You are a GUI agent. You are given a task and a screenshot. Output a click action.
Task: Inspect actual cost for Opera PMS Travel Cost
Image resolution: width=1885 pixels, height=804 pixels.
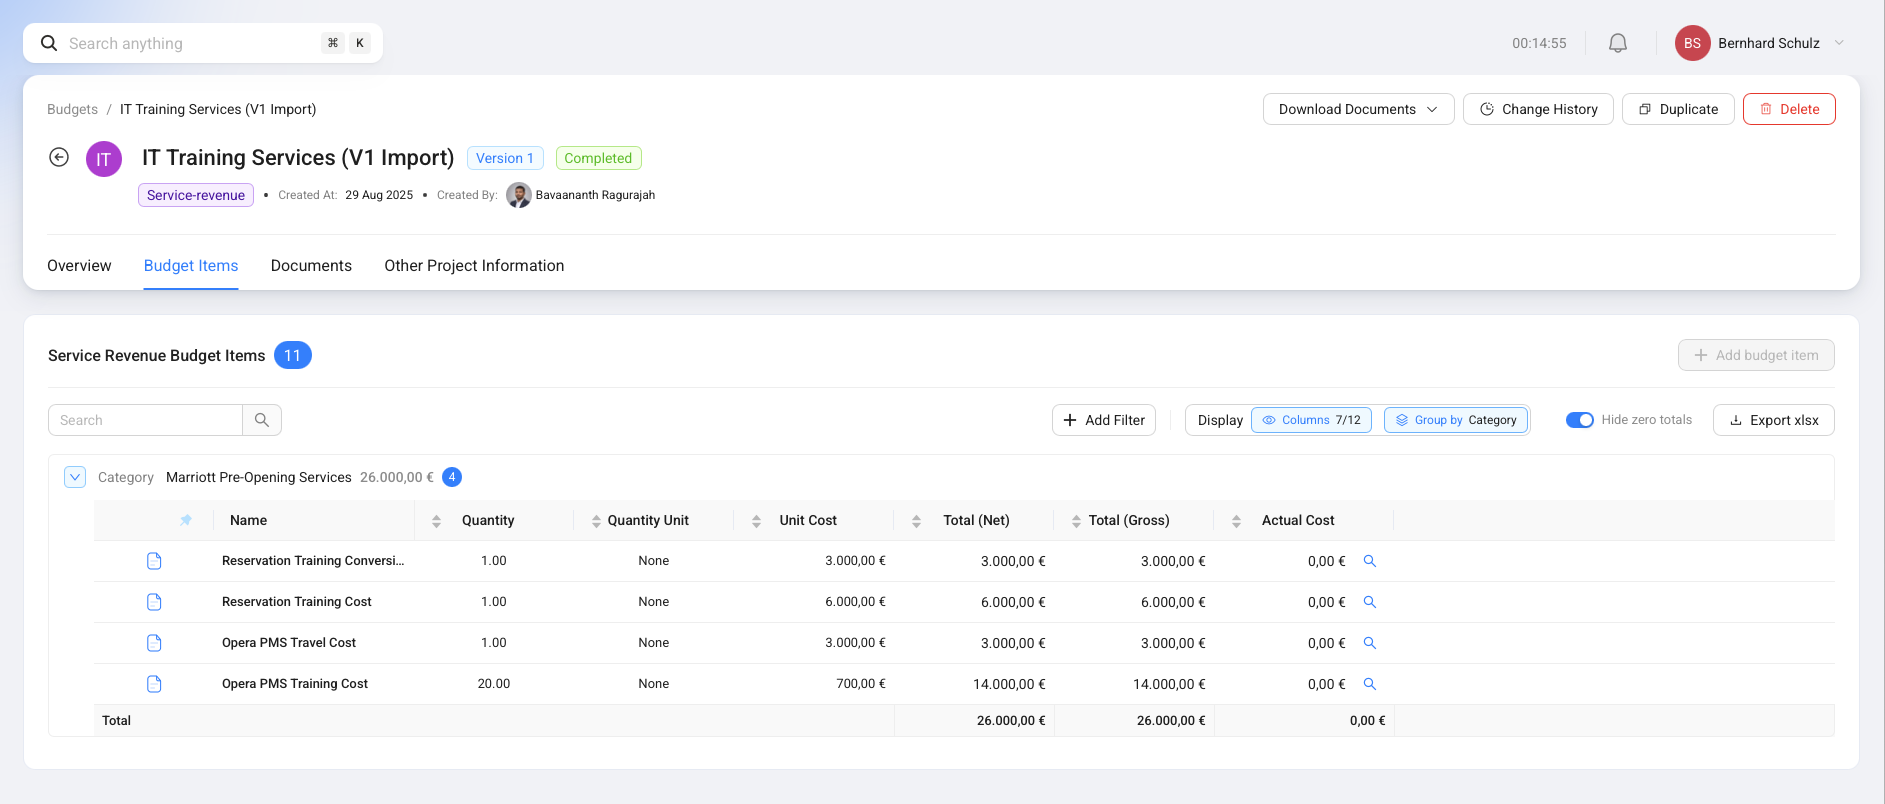tap(1370, 643)
